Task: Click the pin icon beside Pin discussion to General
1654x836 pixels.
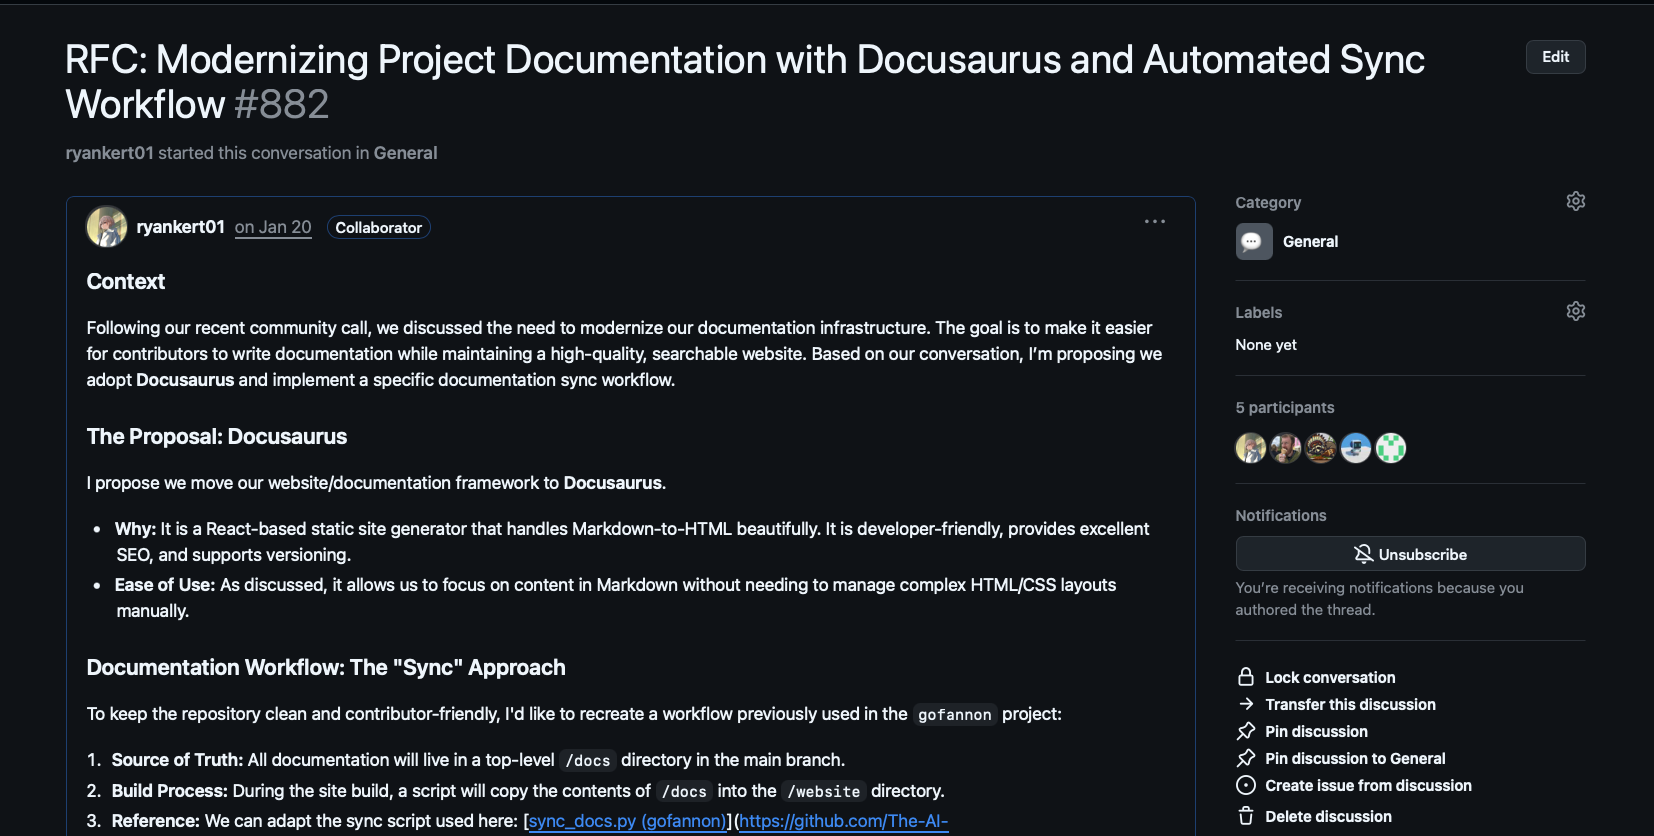Action: 1246,758
